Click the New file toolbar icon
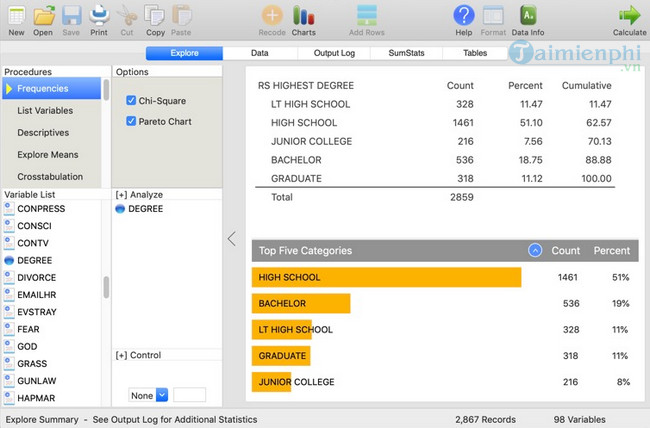The height and width of the screenshot is (428, 650). pyautogui.click(x=16, y=16)
